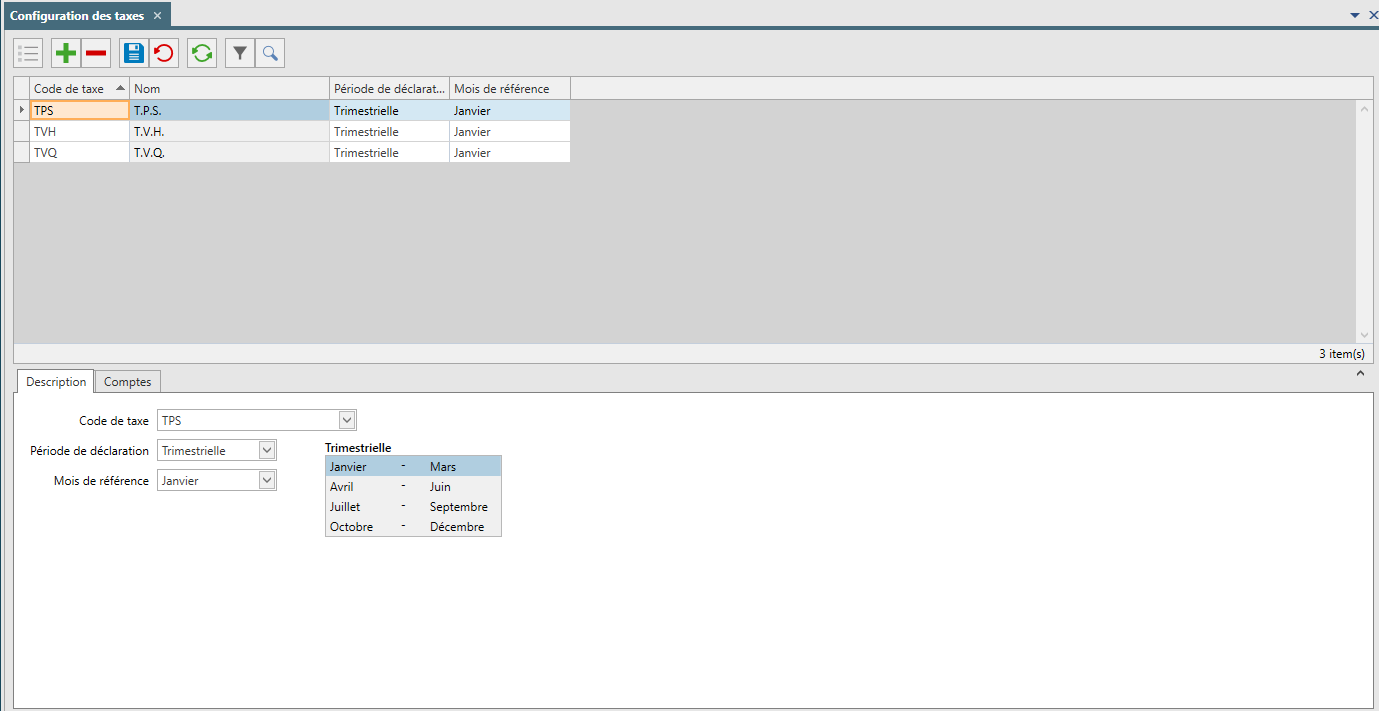Refresh the tax list with the green arrows icon
Viewport: 1379px width, 711px height.
[202, 53]
